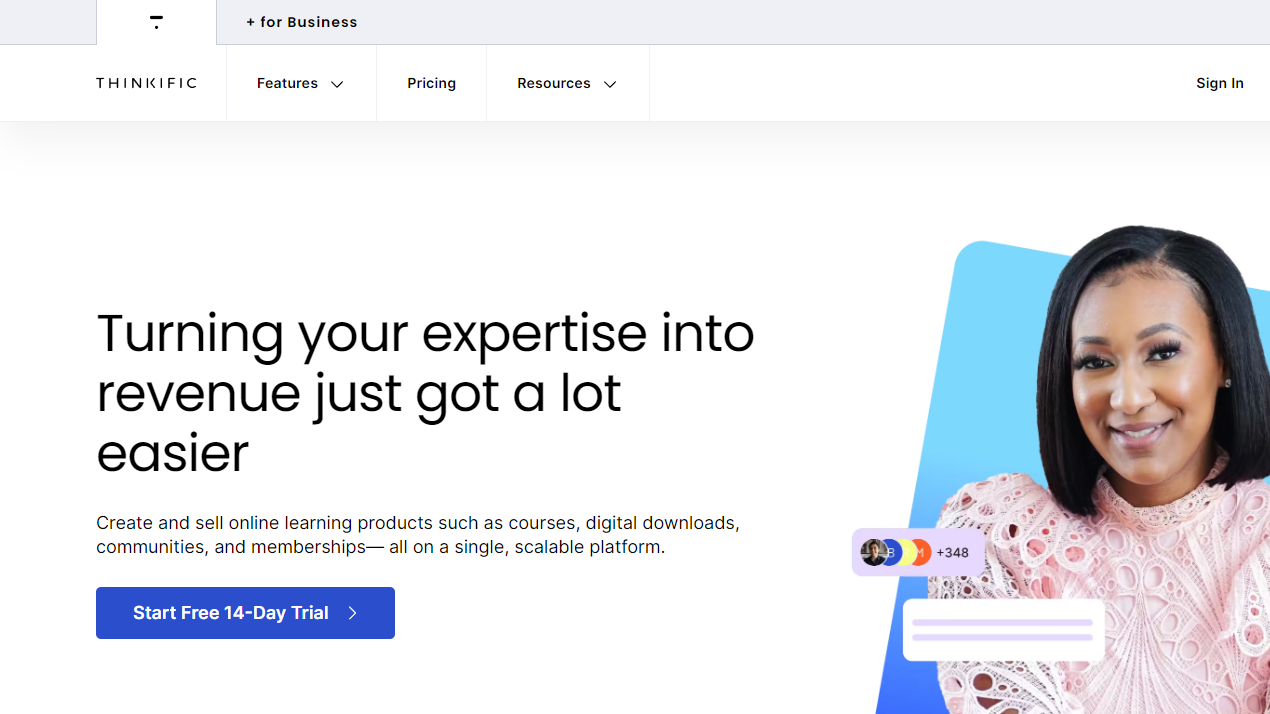Go to the Pricing page
Image resolution: width=1270 pixels, height=714 pixels.
coord(431,84)
